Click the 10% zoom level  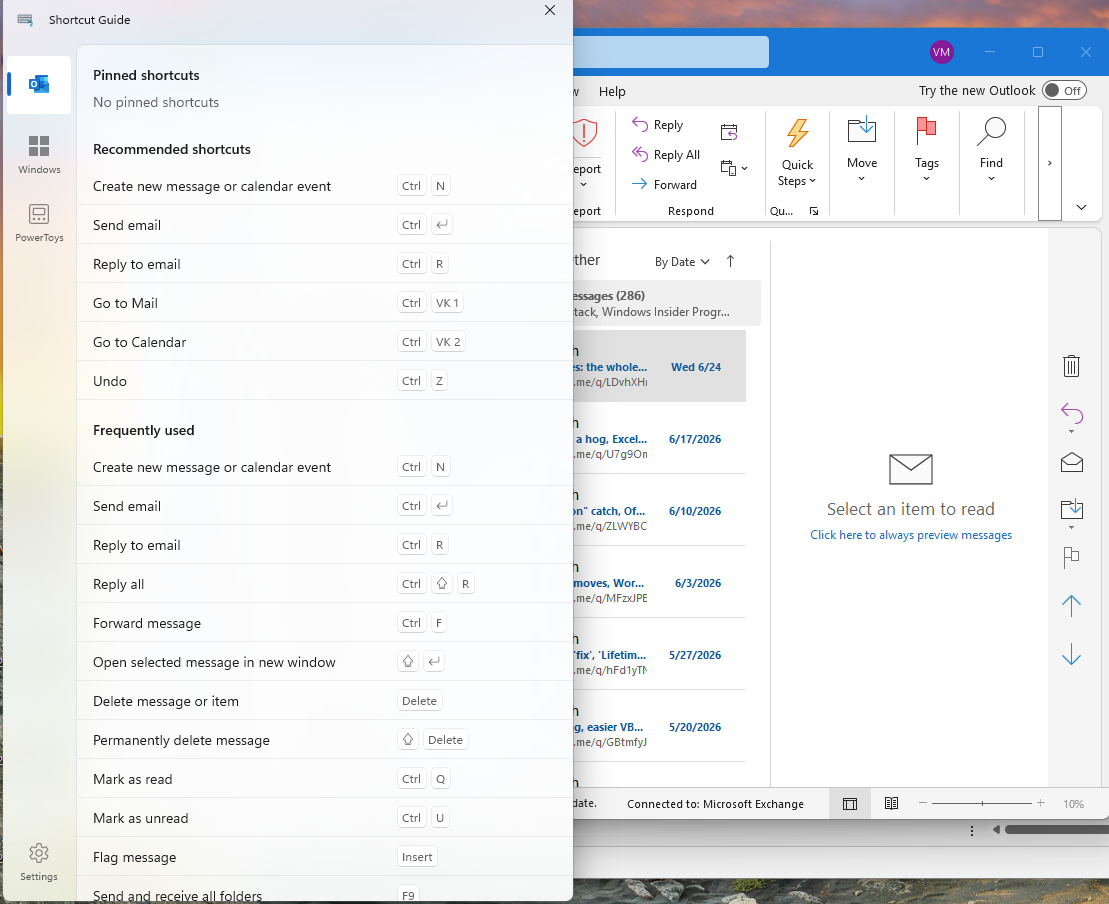click(1073, 804)
